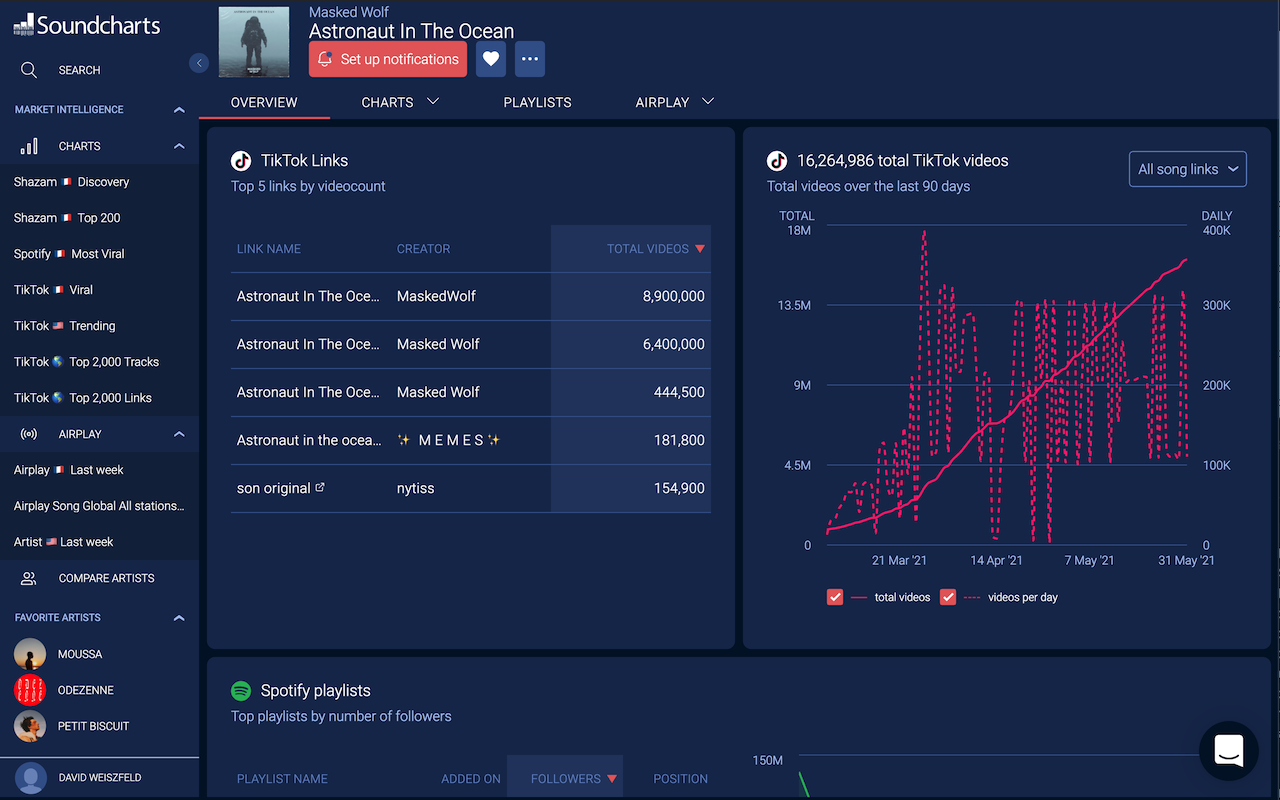Click the Spotify logo by Spotify playlists
The width and height of the screenshot is (1280, 800).
pyautogui.click(x=241, y=690)
